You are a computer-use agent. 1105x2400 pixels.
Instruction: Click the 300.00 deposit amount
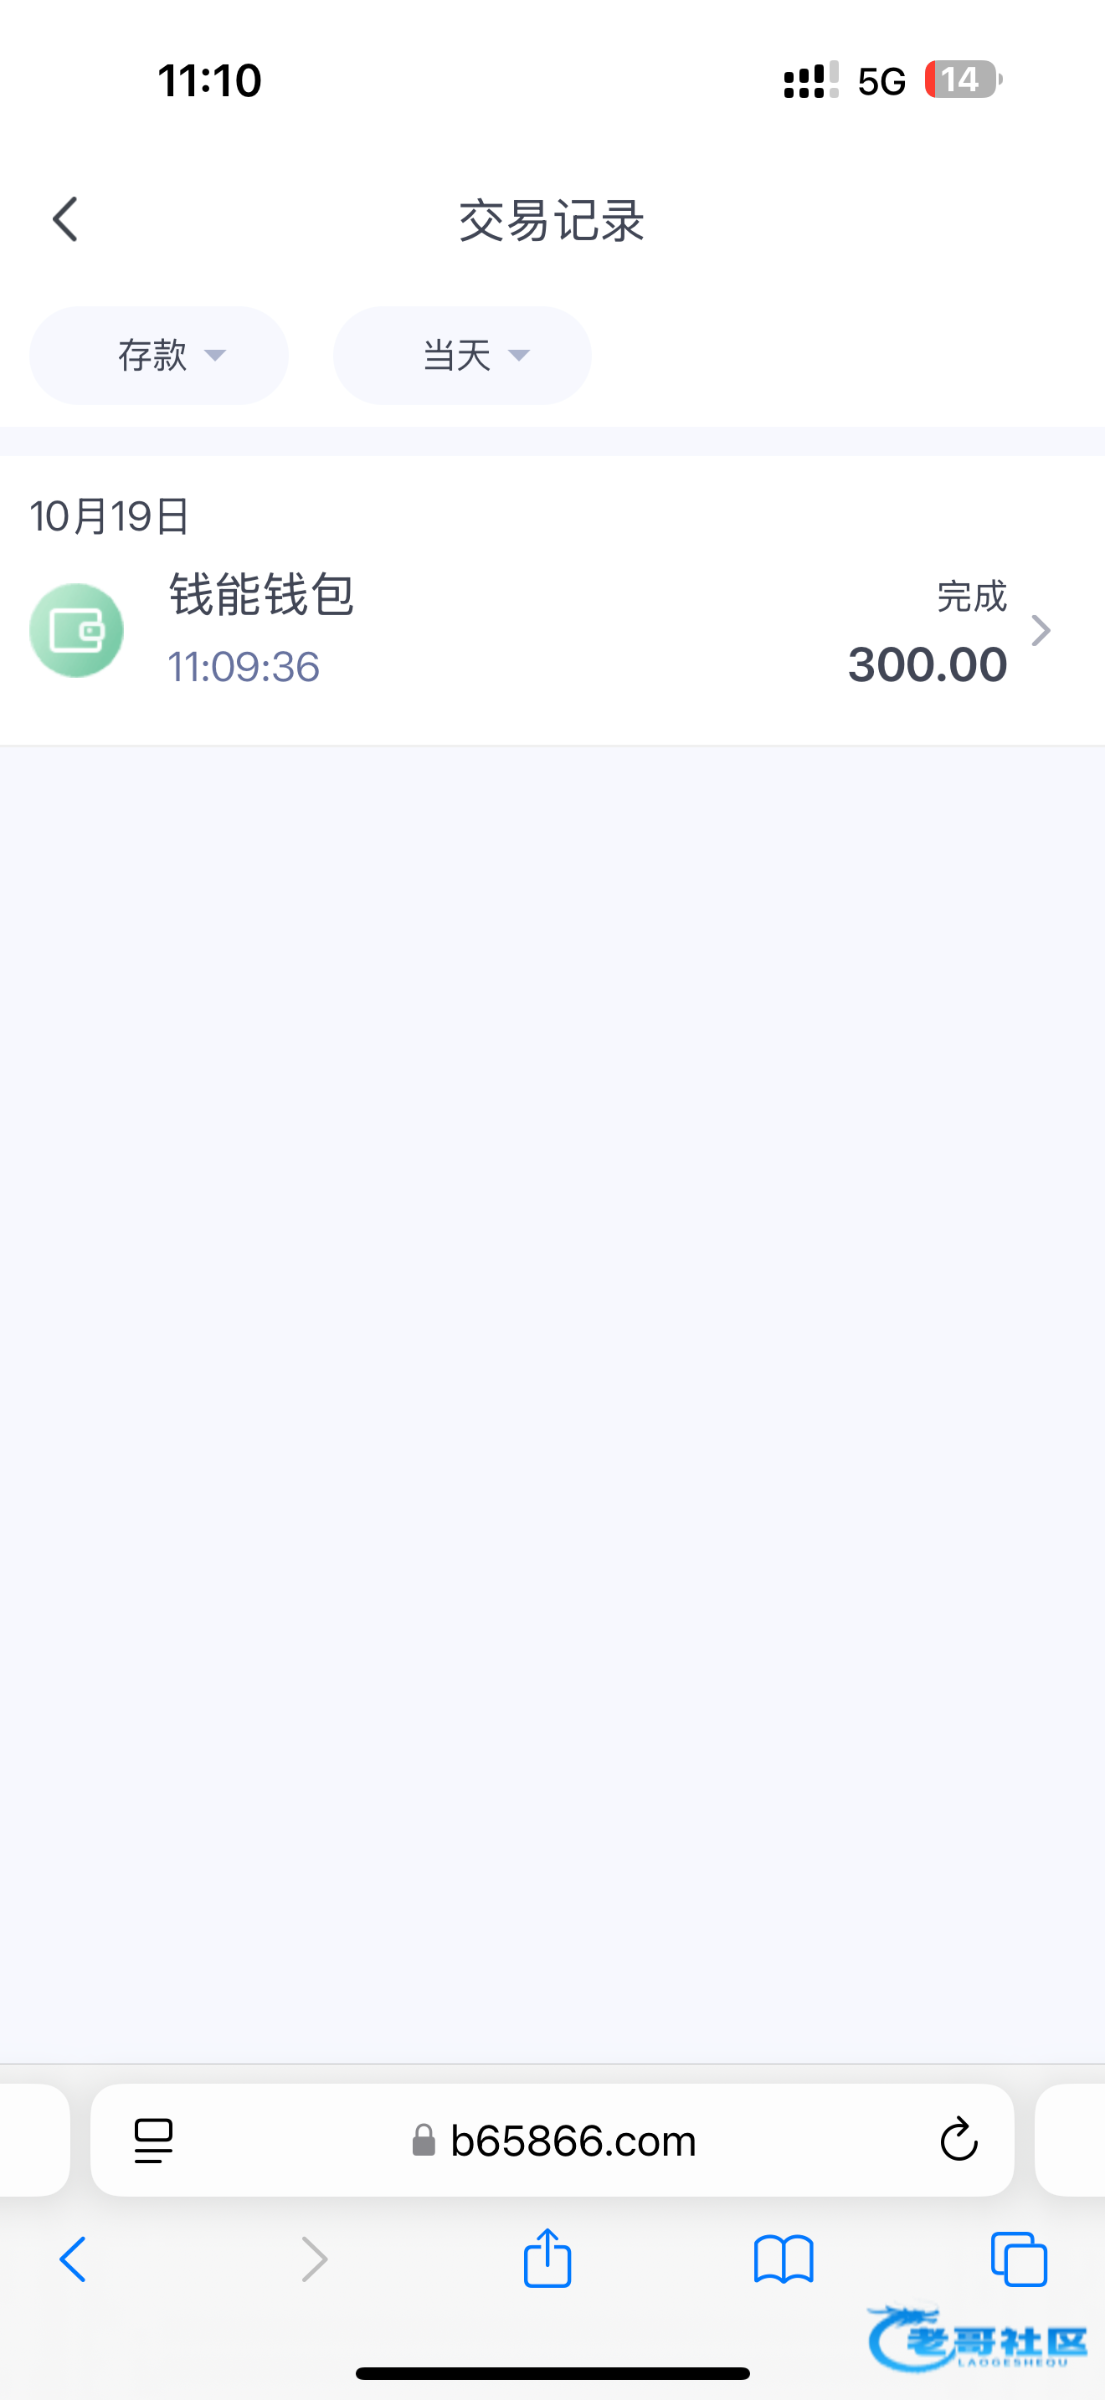pos(927,665)
